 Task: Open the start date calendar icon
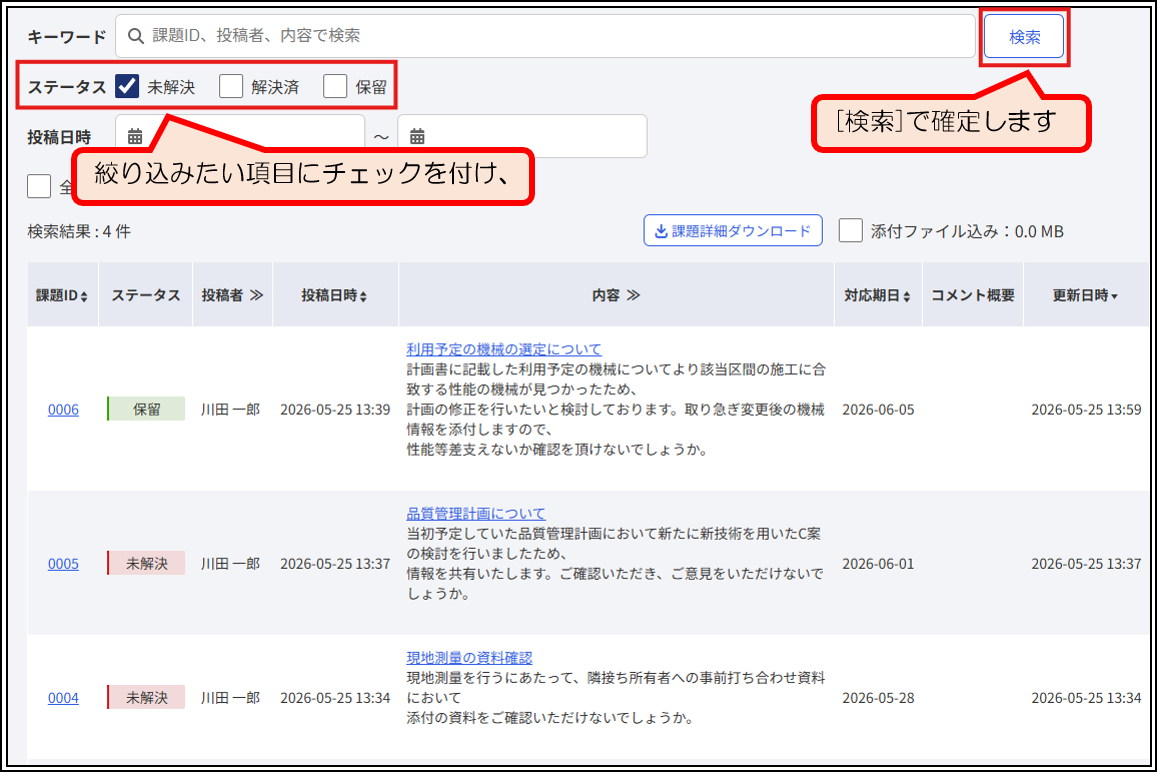(135, 136)
